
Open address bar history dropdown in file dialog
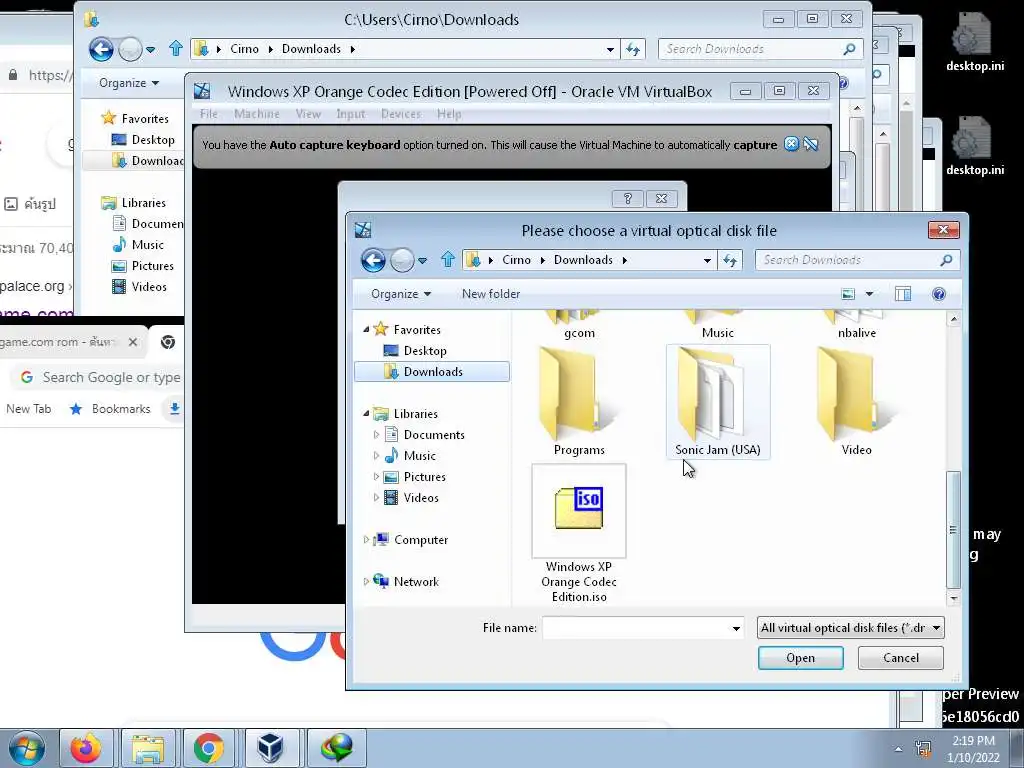point(707,260)
